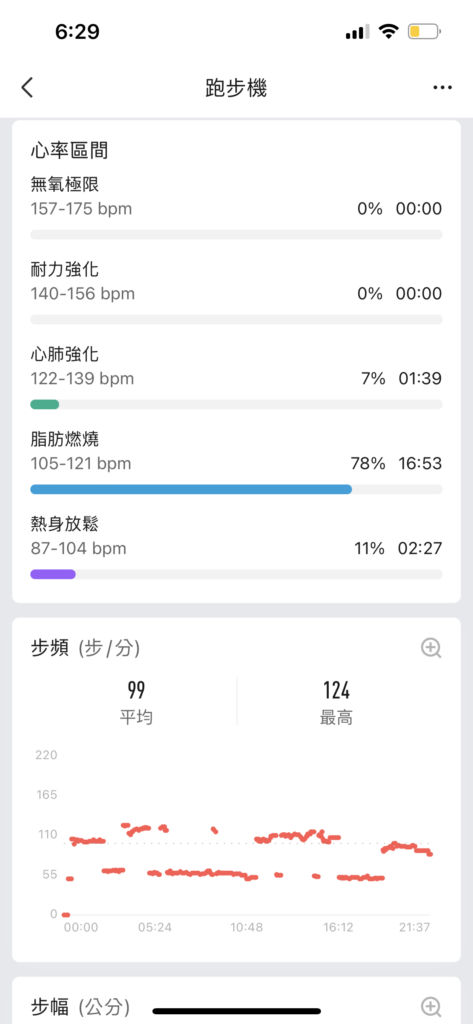Tap the 步幅 stride chart magnifier icon
473x1024 pixels.
(x=431, y=1006)
